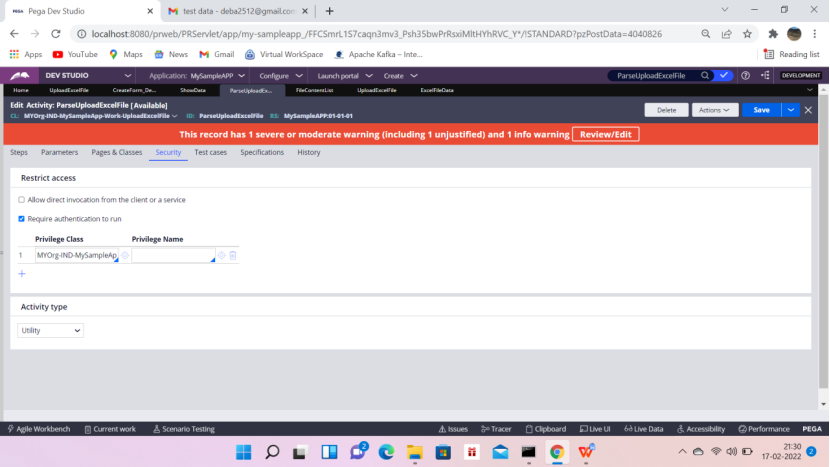This screenshot has height=467, width=830.
Task: Open the Live Data tool
Action: (644, 429)
